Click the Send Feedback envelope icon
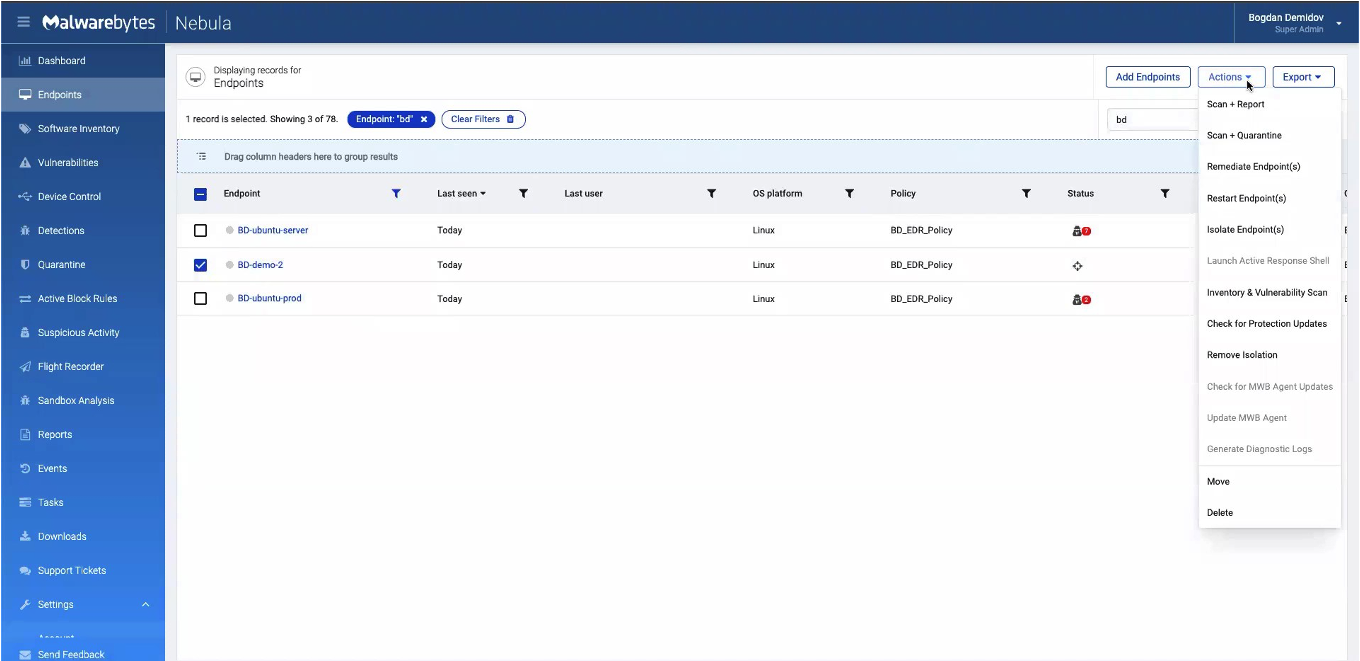The width and height of the screenshot is (1360, 661). (x=26, y=655)
